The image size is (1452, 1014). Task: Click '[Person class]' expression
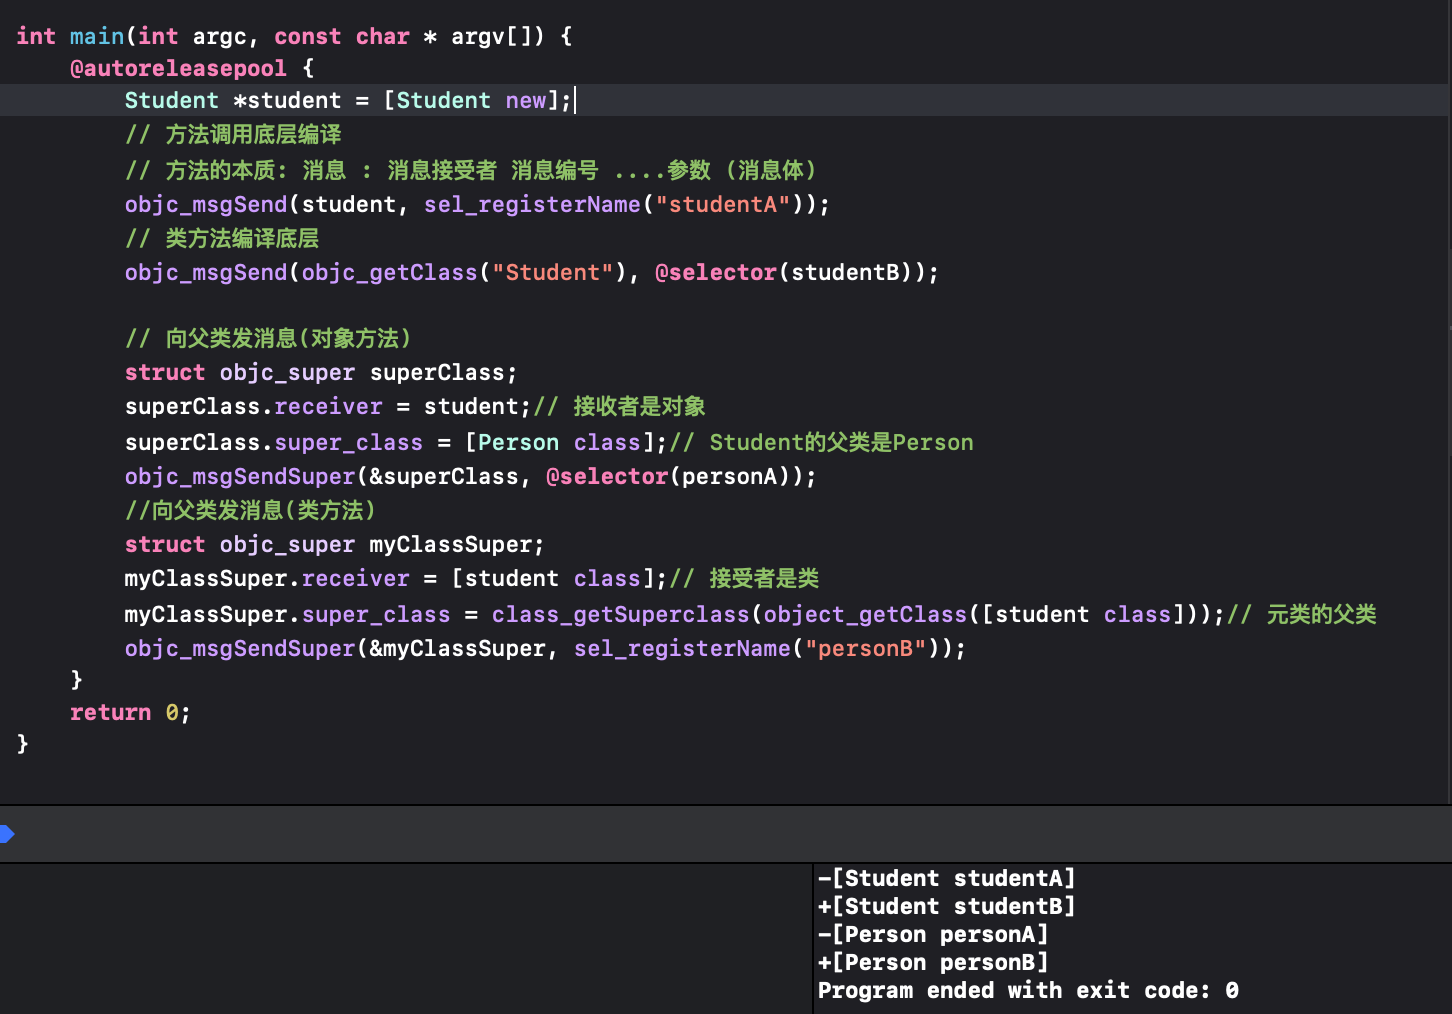[560, 442]
